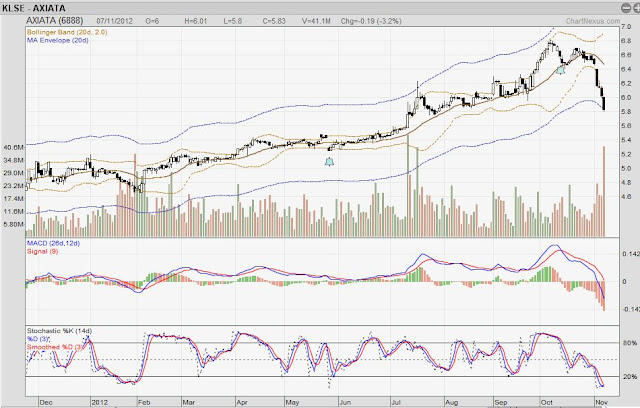Click the 29.0M volume axis label
Viewport: 640px width, 408px height.
coord(13,173)
